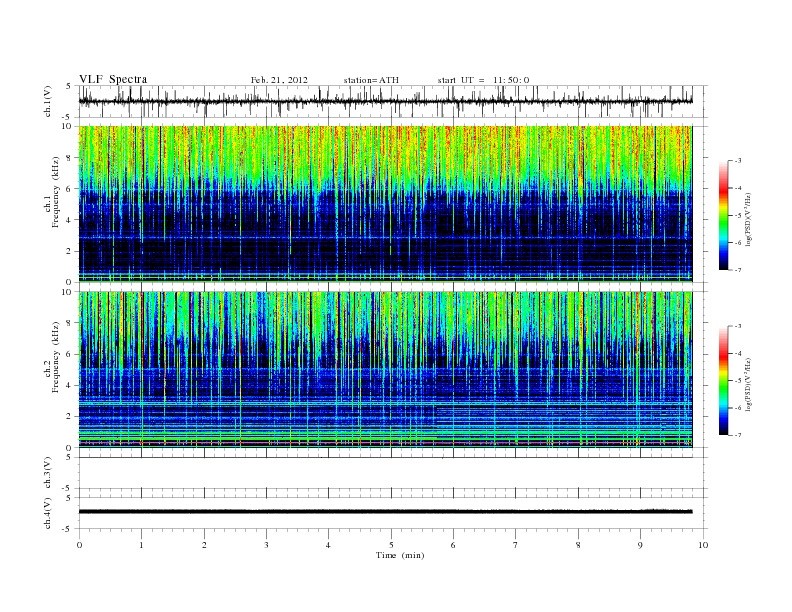Click time axis tick label "3"
Viewport: 792px width, 612px height.
(x=266, y=545)
